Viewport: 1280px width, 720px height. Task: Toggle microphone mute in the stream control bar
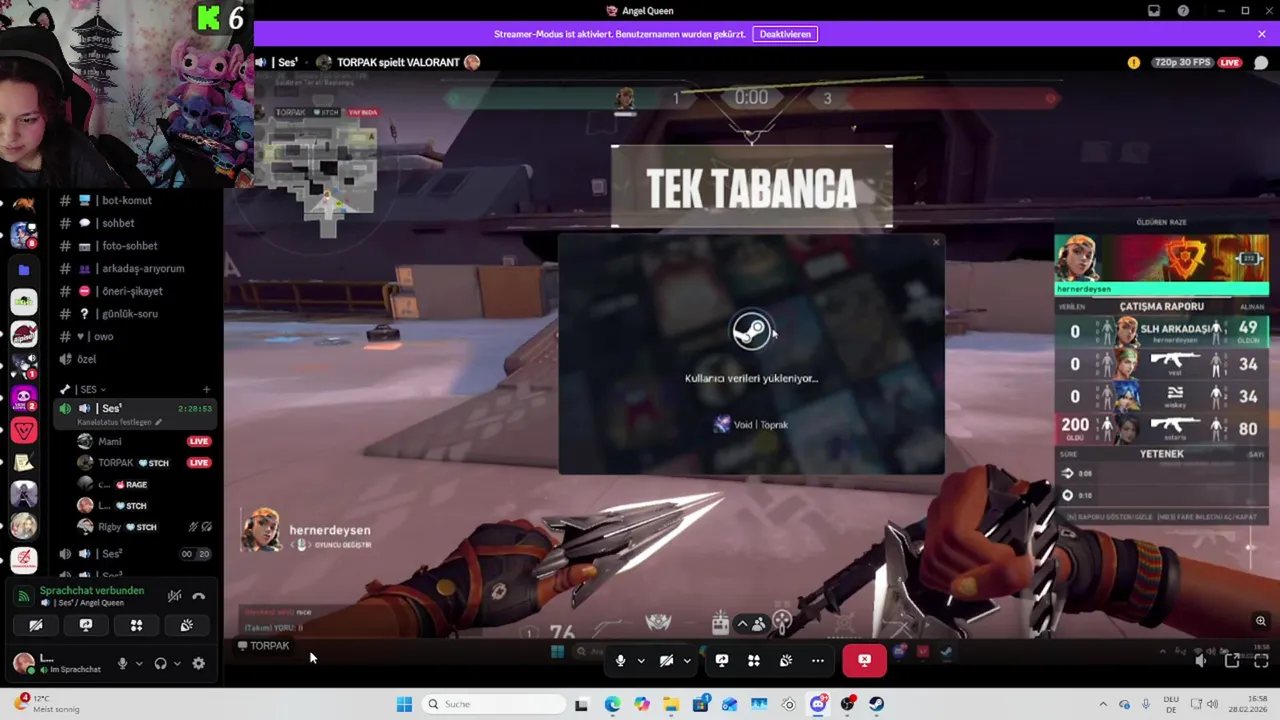click(620, 660)
